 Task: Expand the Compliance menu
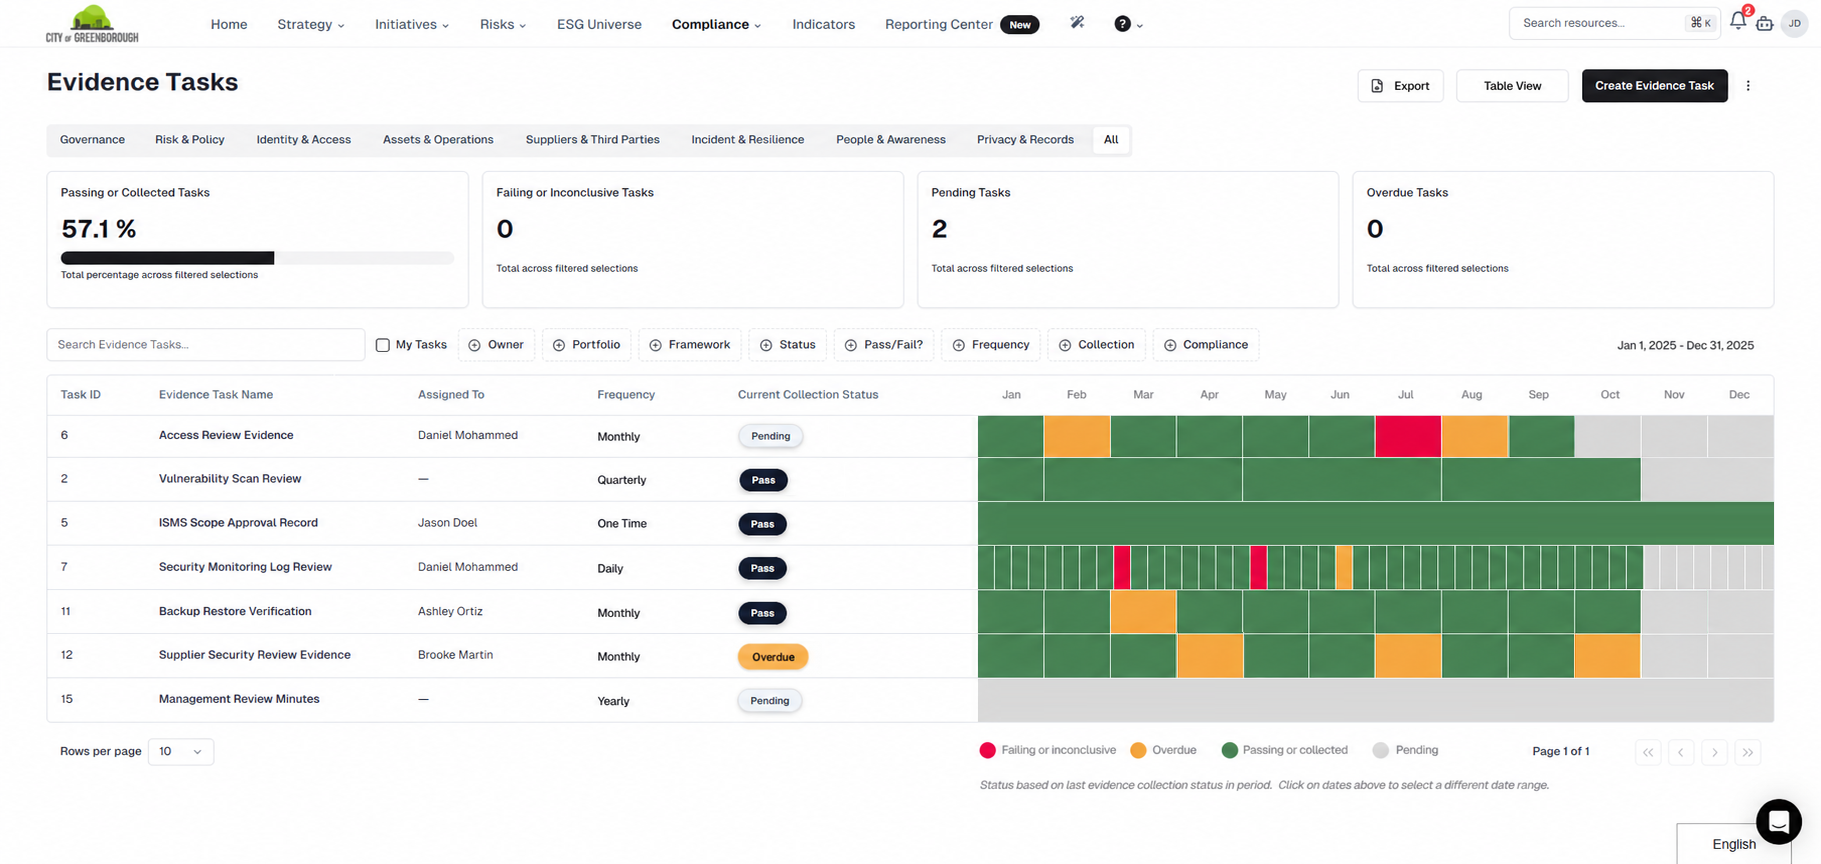pos(716,24)
